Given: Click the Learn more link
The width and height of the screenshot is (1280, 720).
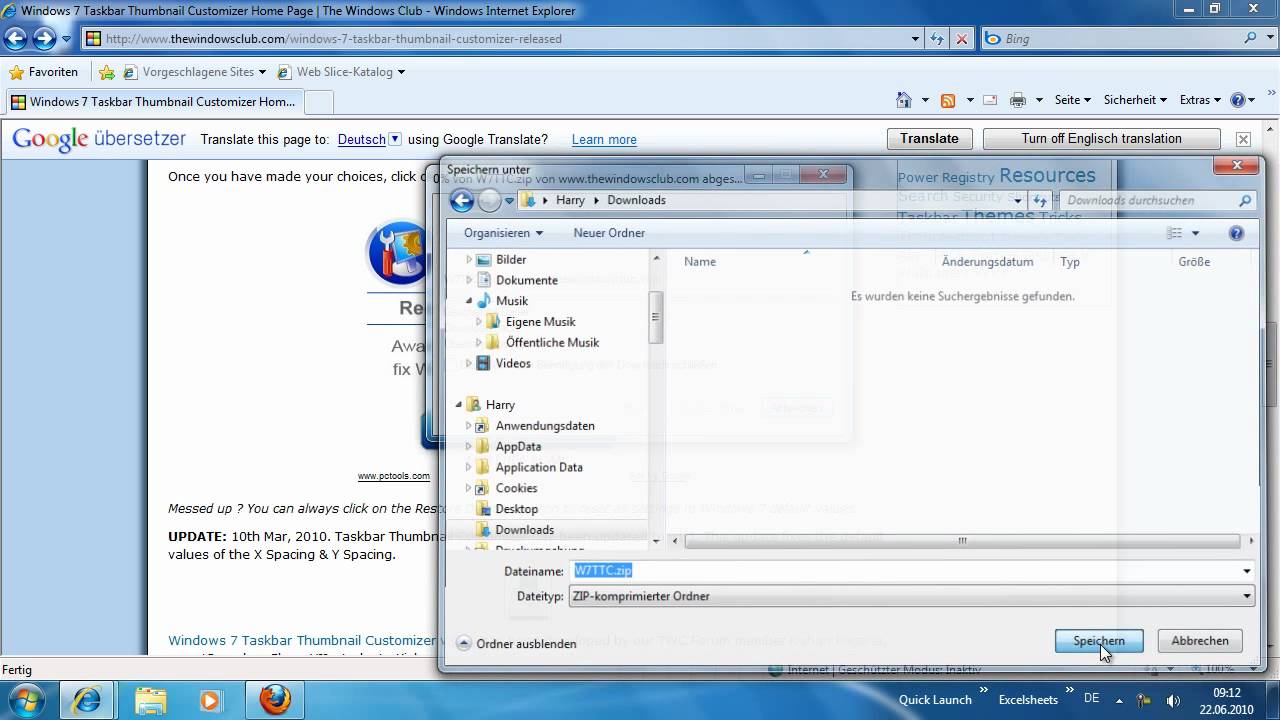Looking at the screenshot, I should pyautogui.click(x=604, y=140).
